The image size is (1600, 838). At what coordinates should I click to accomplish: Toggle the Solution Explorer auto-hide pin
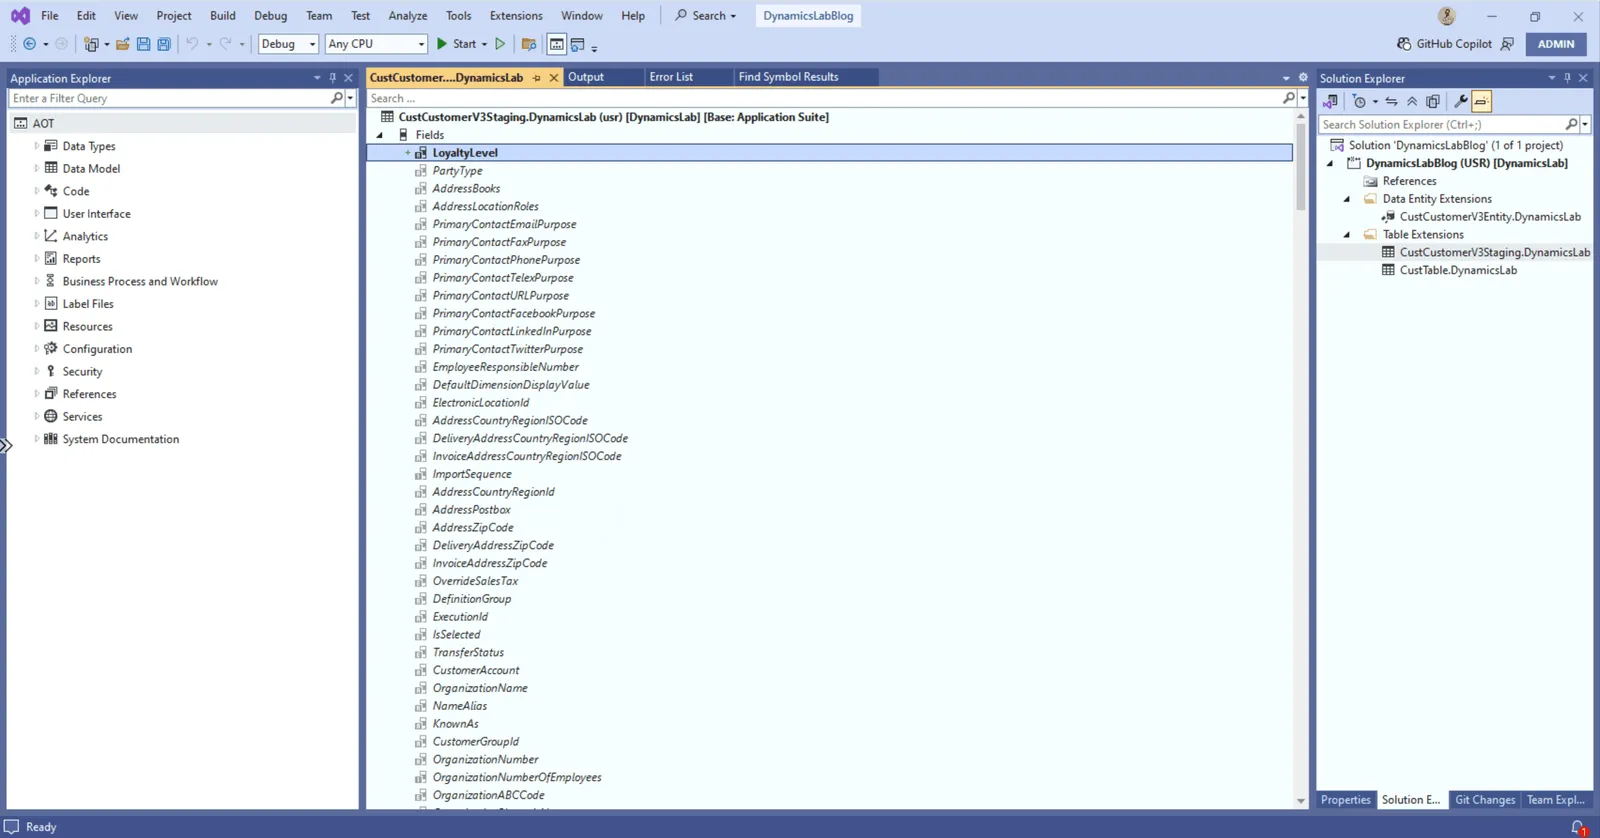point(1567,78)
